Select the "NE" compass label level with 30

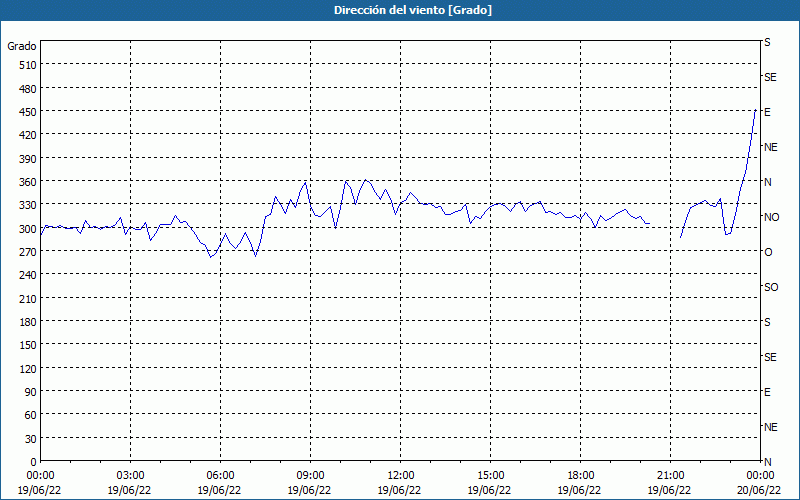[x=770, y=427]
